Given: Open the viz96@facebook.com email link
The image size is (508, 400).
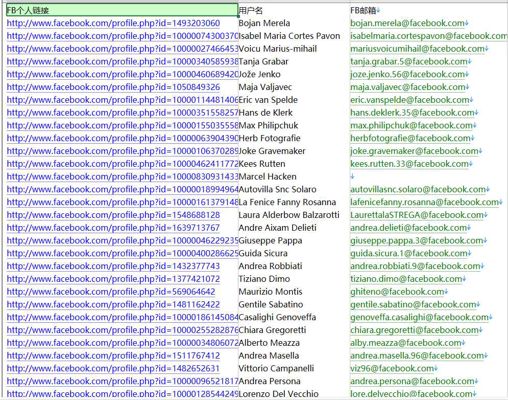Looking at the screenshot, I should tap(392, 369).
